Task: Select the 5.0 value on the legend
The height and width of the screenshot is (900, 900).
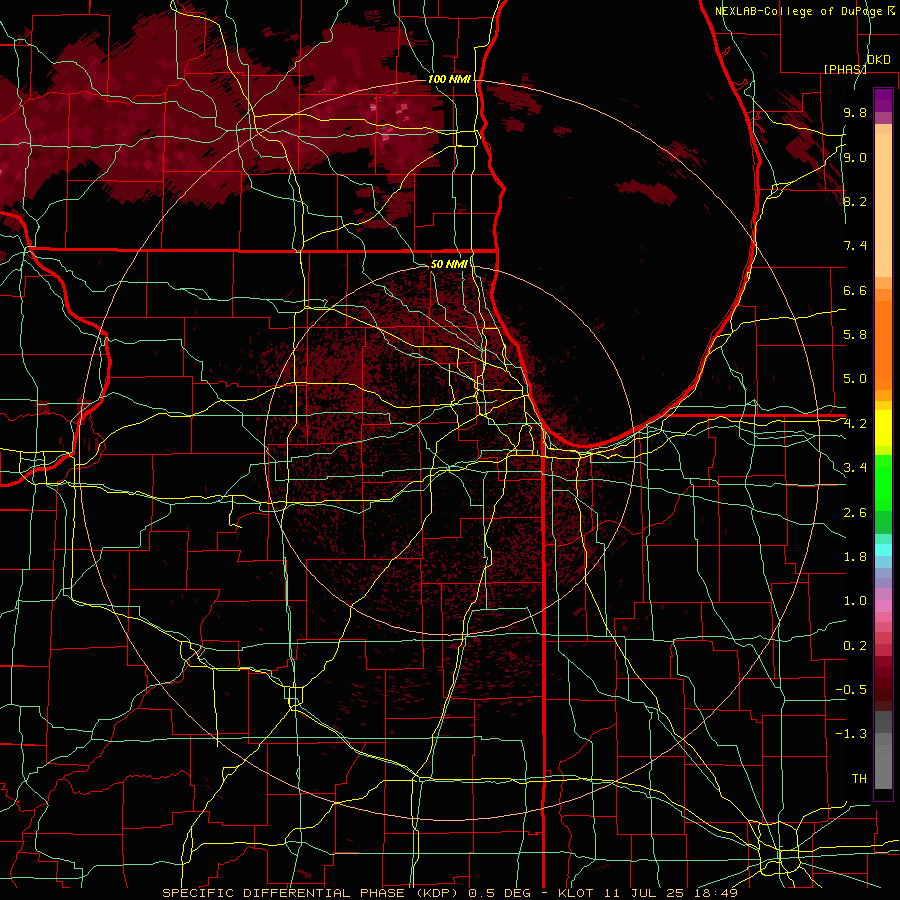Action: click(855, 379)
